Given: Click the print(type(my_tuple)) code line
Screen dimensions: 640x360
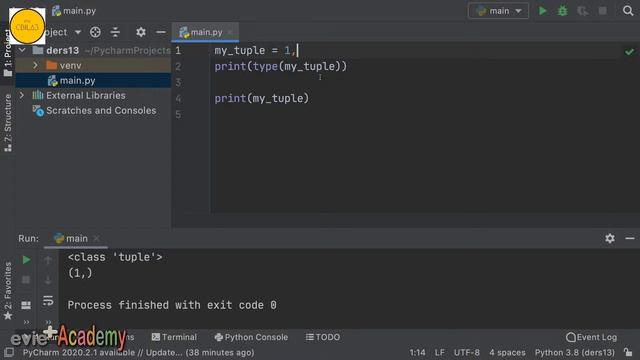Looking at the screenshot, I should pyautogui.click(x=280, y=66).
